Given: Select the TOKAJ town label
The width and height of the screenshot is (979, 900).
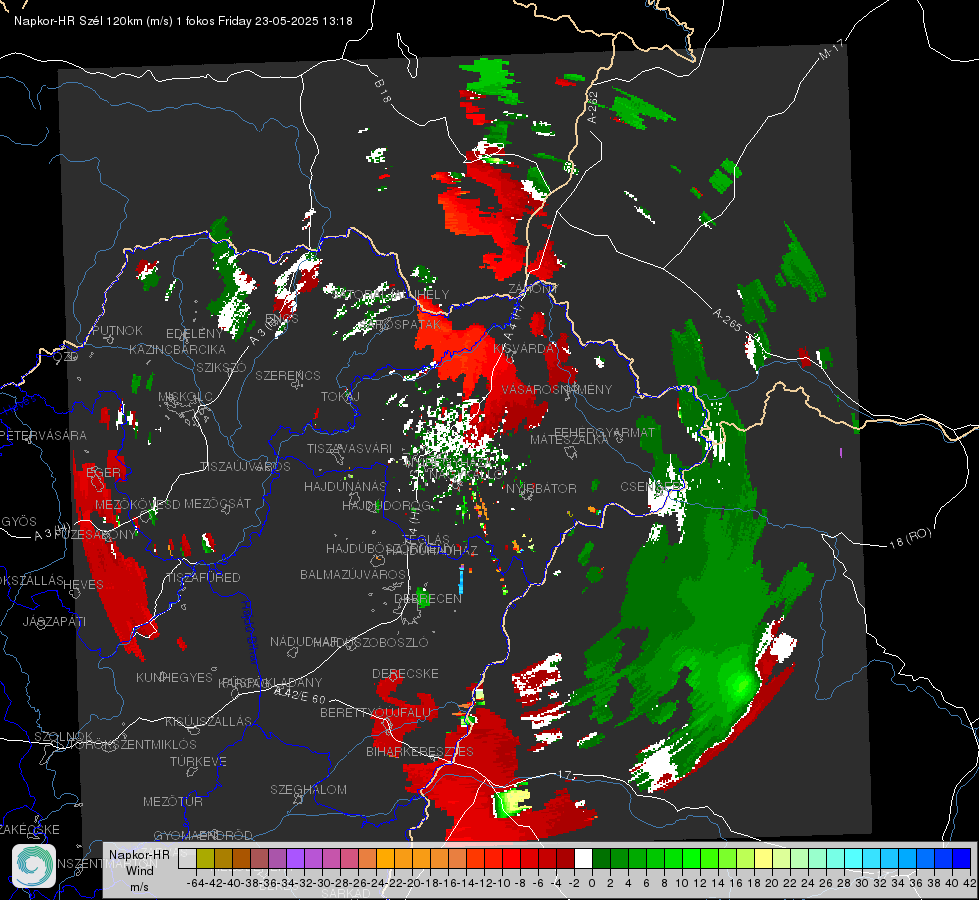Looking at the screenshot, I should 340,397.
